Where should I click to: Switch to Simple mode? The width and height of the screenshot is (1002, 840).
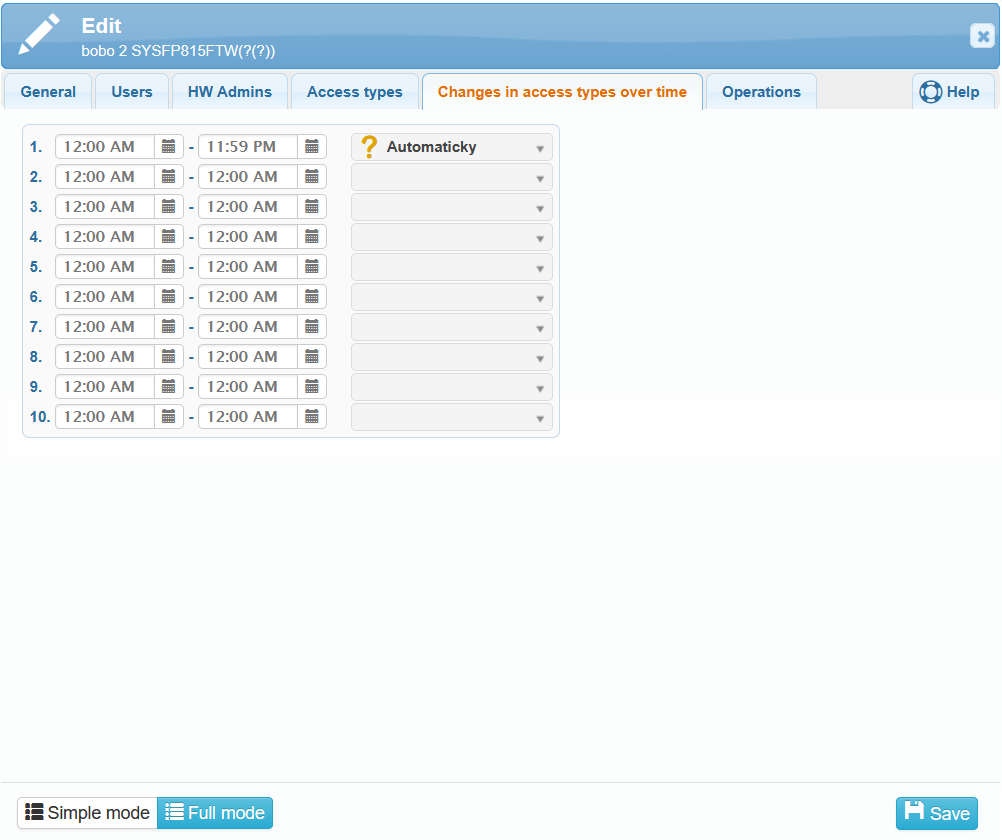88,813
